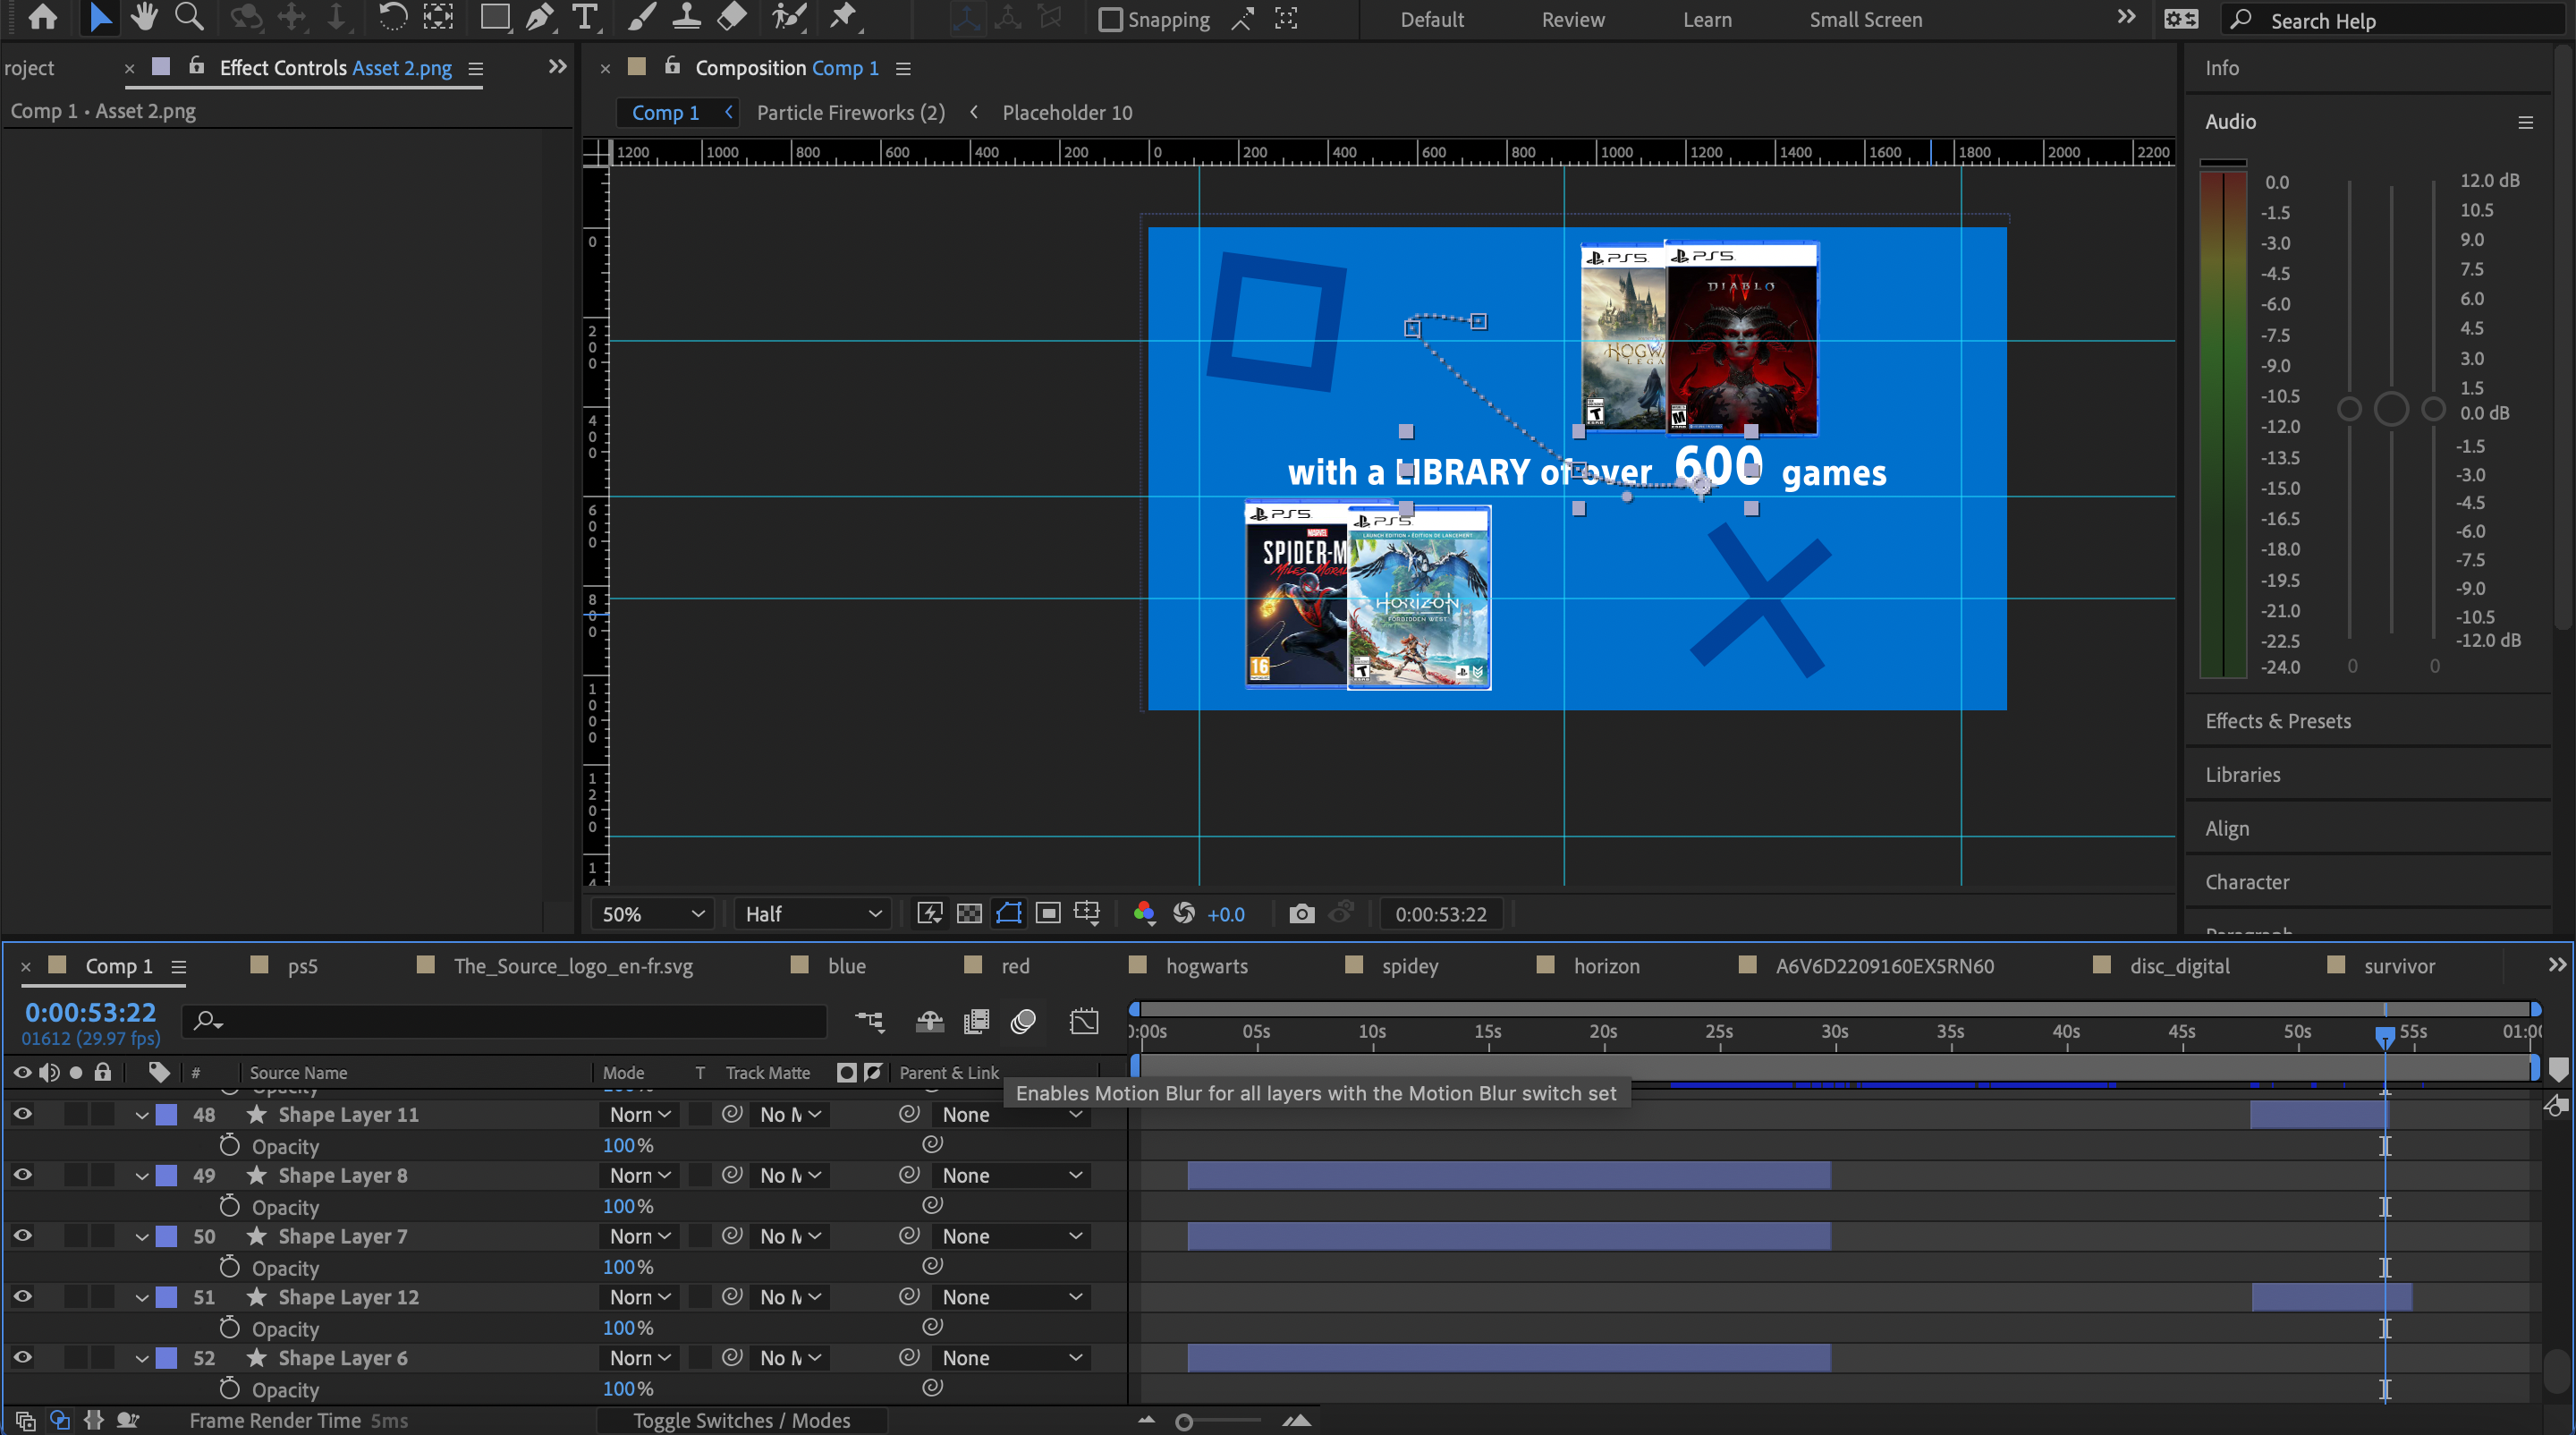The image size is (2576, 1435).
Task: Select the Review workspace
Action: click(x=1572, y=20)
